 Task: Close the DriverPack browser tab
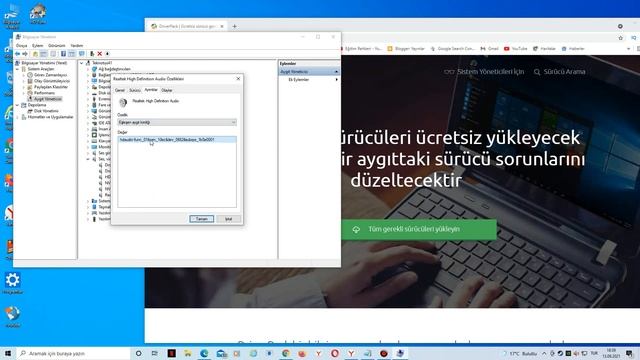[x=222, y=26]
